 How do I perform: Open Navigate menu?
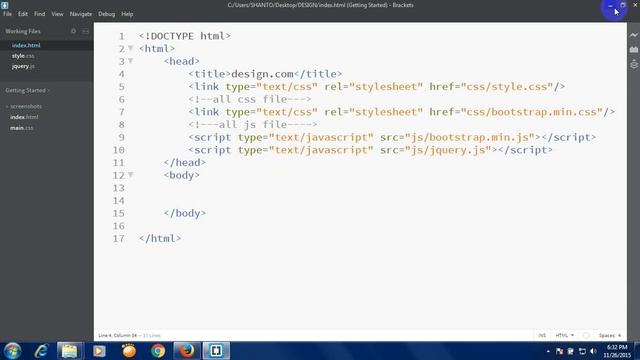coord(81,14)
